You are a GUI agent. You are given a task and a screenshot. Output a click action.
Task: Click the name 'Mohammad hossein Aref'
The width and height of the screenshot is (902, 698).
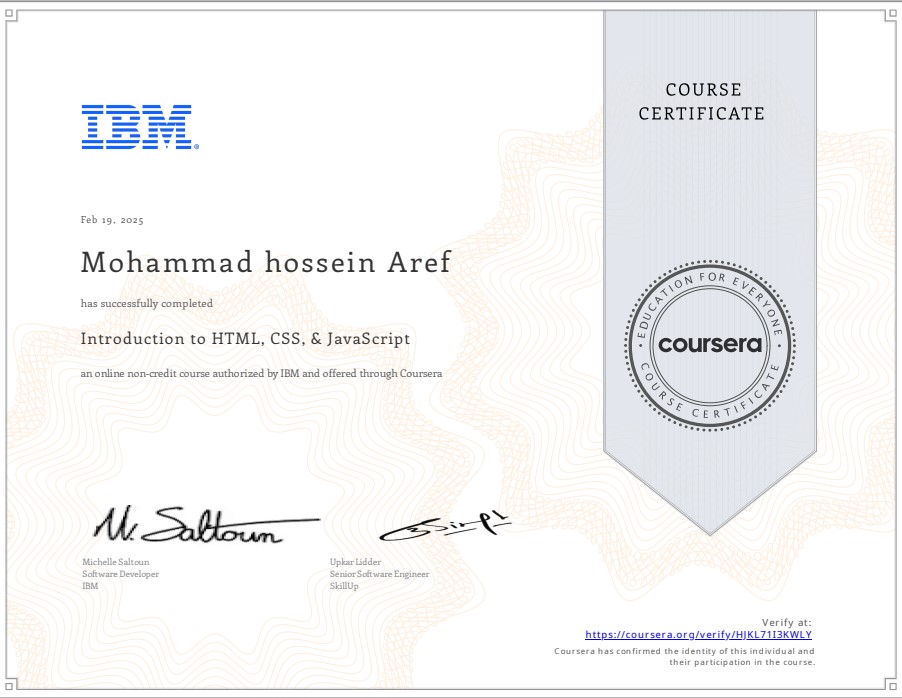[x=266, y=262]
